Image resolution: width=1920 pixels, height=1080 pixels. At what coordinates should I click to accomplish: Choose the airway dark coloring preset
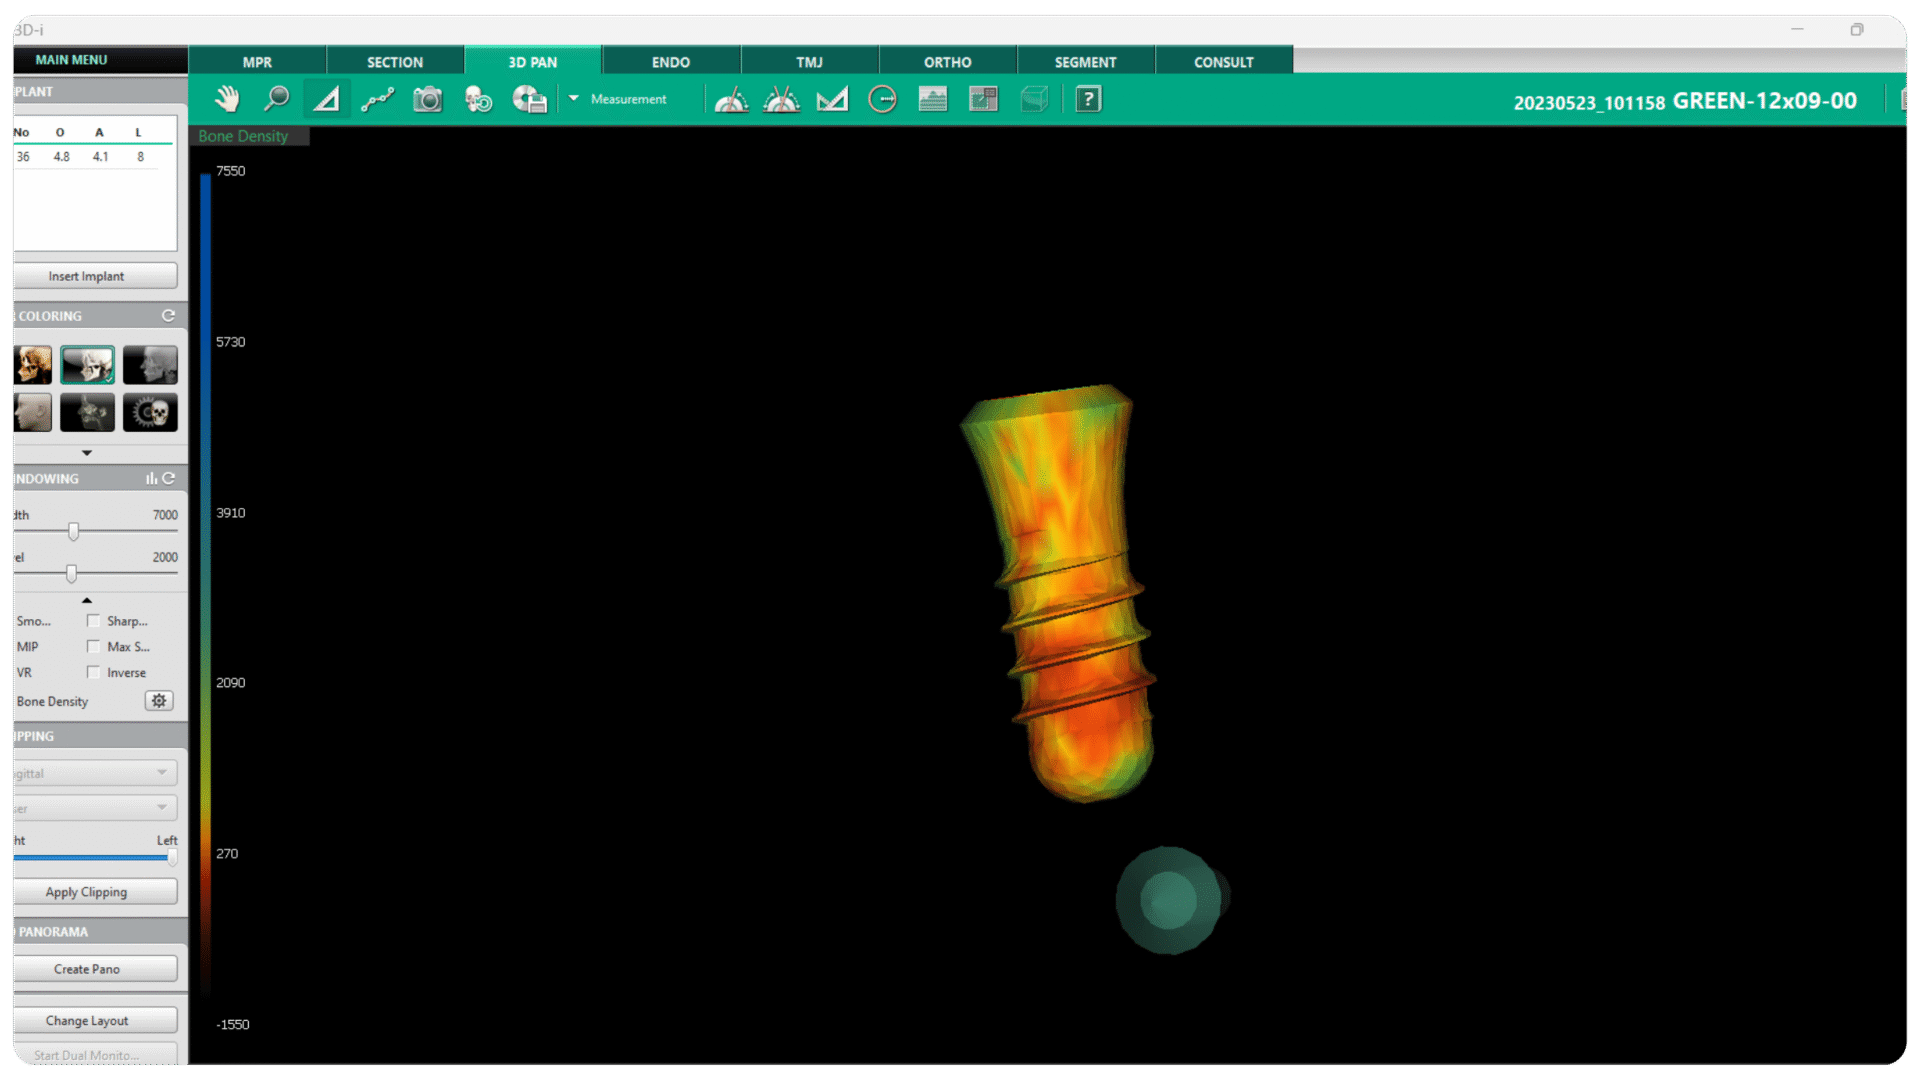pyautogui.click(x=87, y=412)
